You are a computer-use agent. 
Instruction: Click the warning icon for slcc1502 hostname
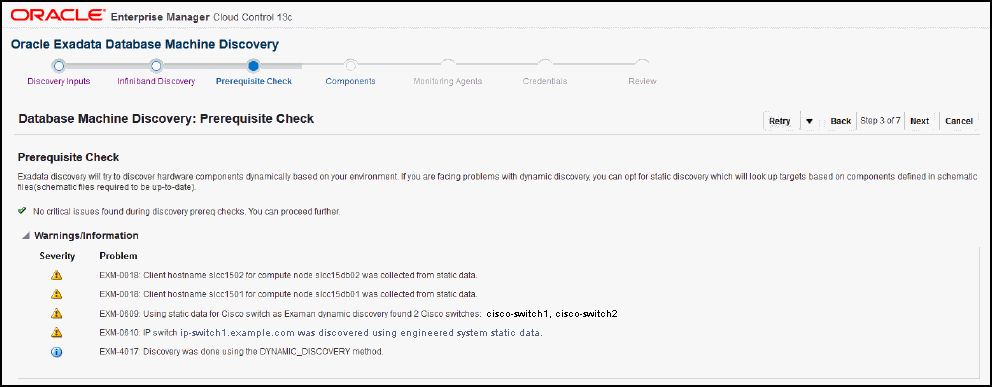(x=57, y=275)
